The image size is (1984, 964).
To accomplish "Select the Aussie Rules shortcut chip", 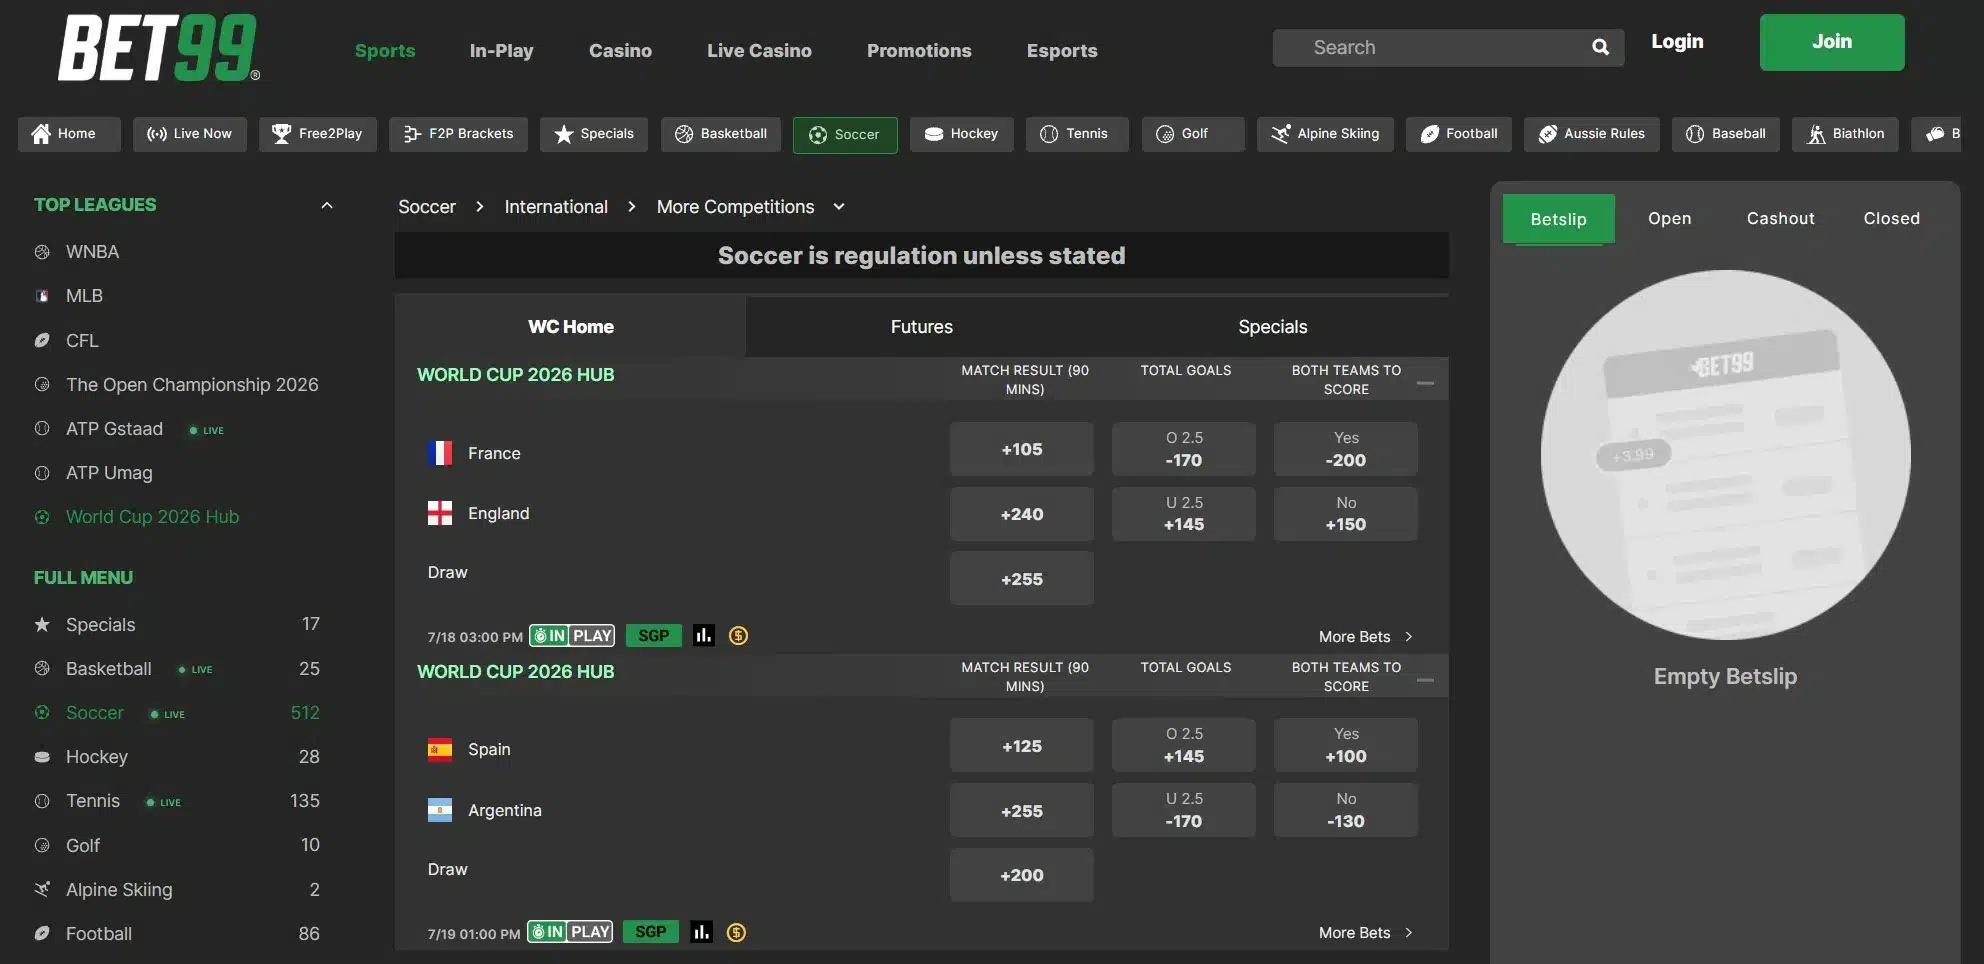I will 1591,134.
